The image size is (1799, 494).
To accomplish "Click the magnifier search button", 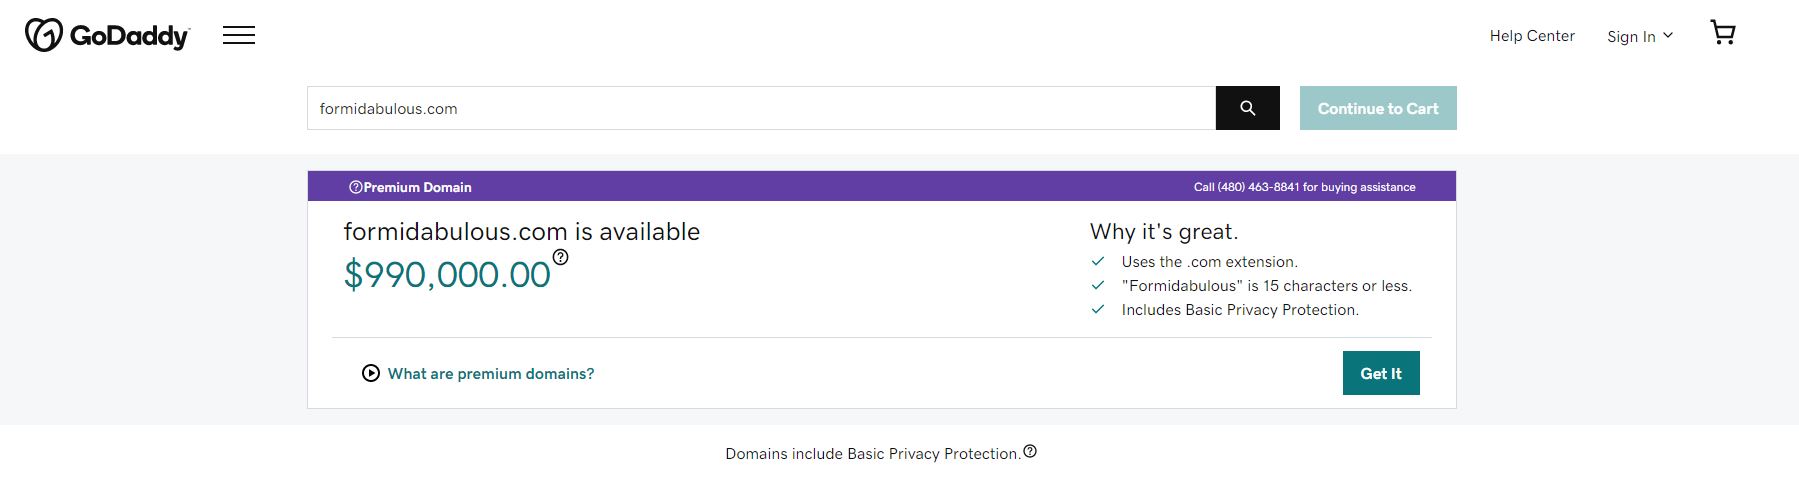I will tap(1247, 108).
